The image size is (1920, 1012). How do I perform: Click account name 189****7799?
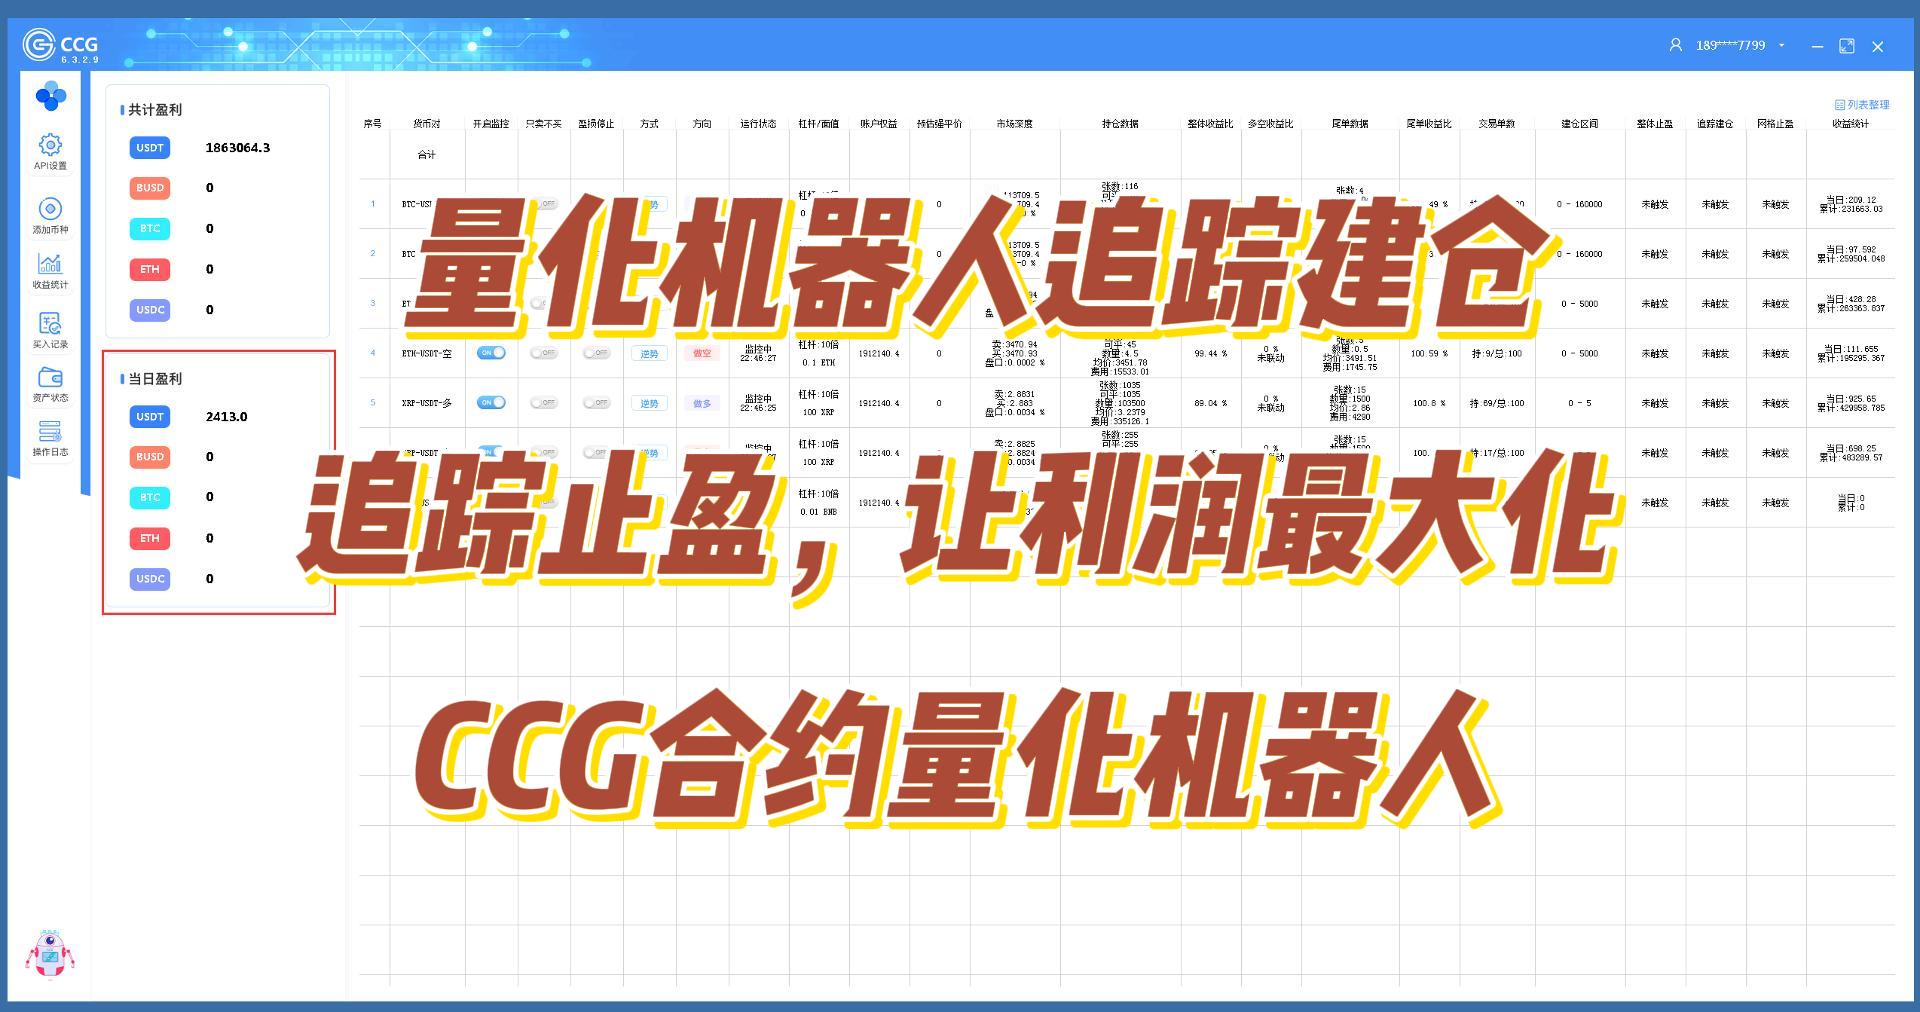point(1730,45)
